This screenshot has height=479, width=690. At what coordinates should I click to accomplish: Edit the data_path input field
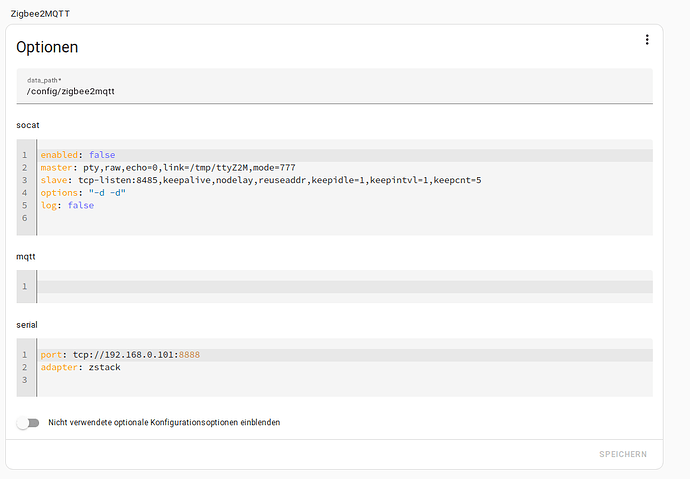tap(334, 86)
